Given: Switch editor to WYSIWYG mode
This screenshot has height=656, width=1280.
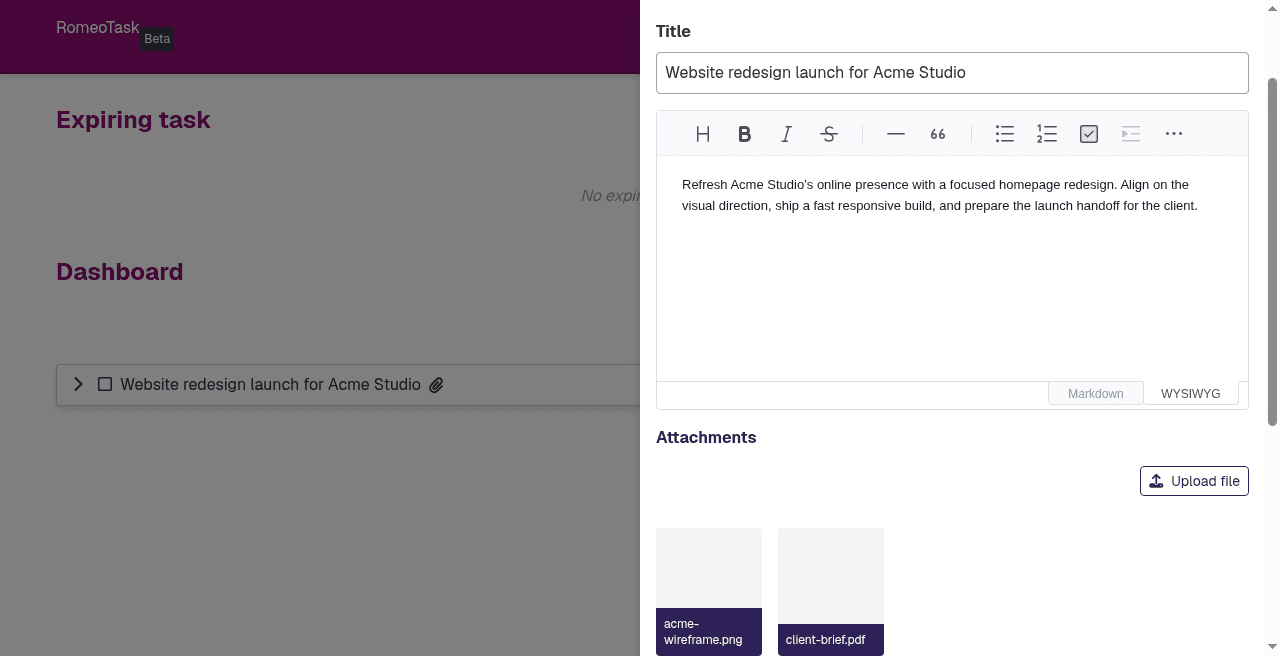Looking at the screenshot, I should [x=1191, y=394].
